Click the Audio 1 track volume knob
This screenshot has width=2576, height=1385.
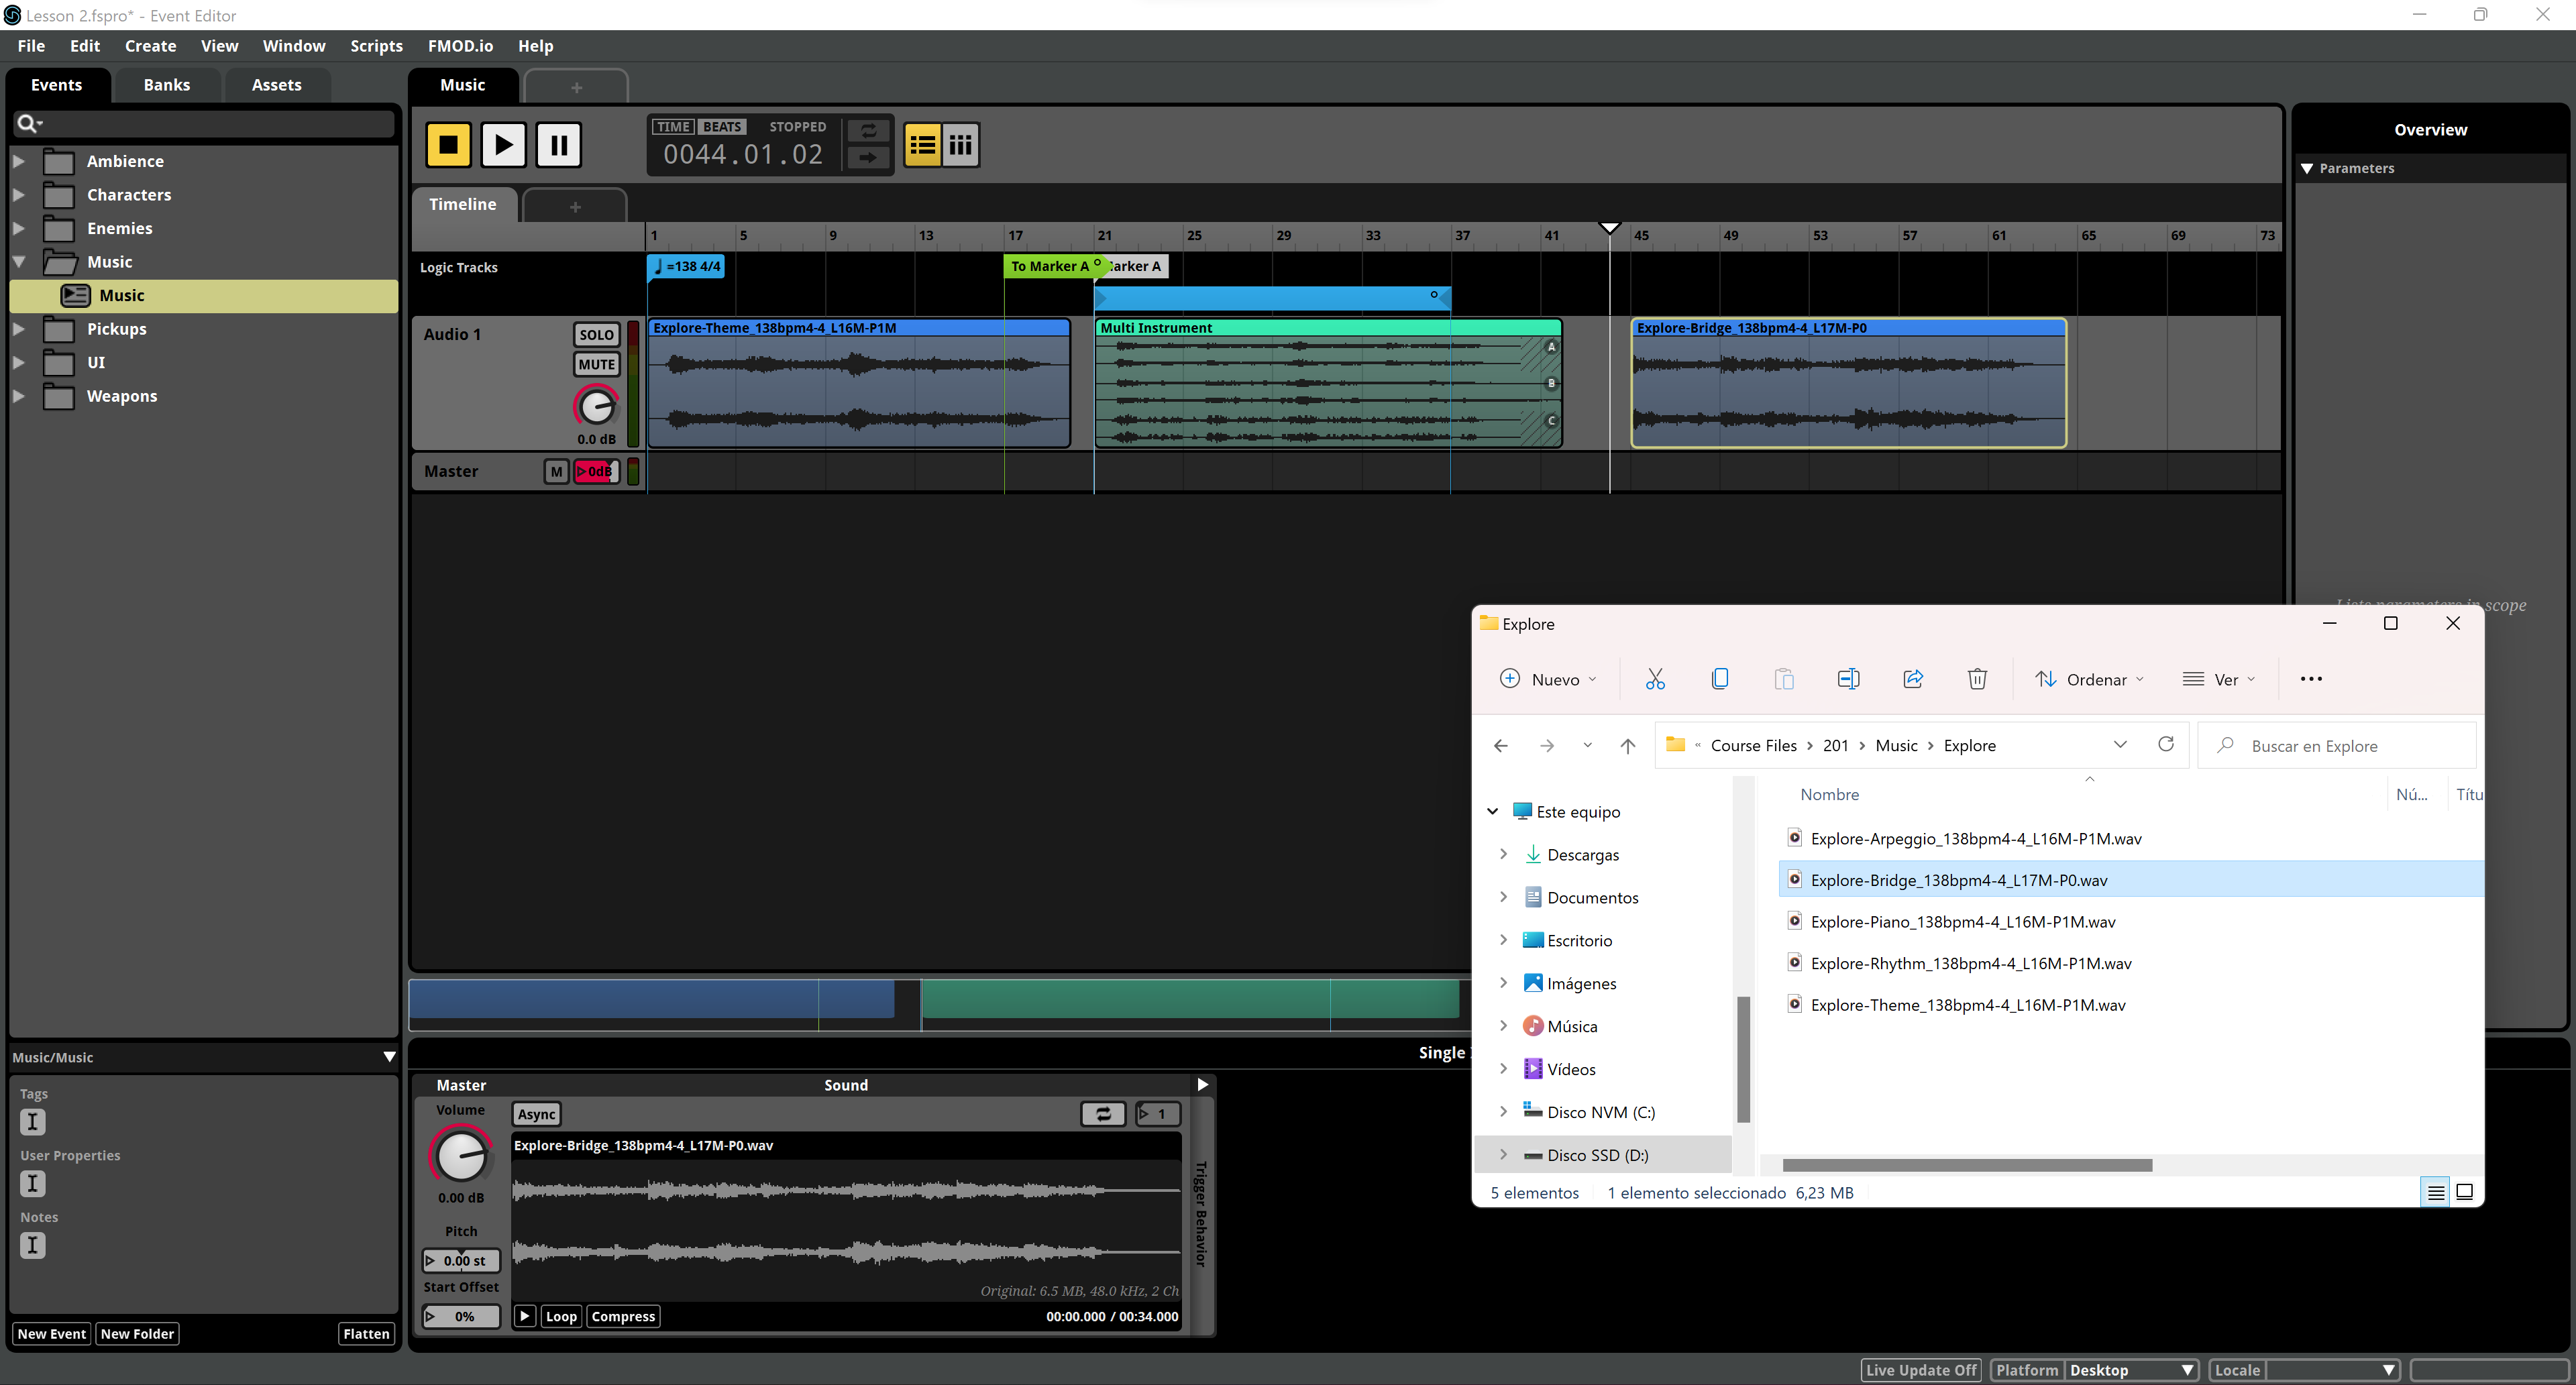[596, 407]
